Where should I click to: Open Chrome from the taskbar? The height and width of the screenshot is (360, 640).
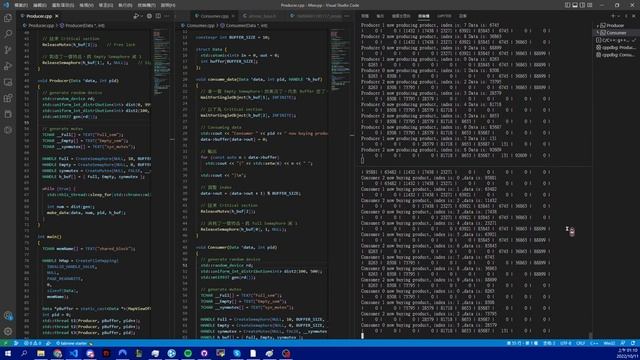tap(57, 353)
